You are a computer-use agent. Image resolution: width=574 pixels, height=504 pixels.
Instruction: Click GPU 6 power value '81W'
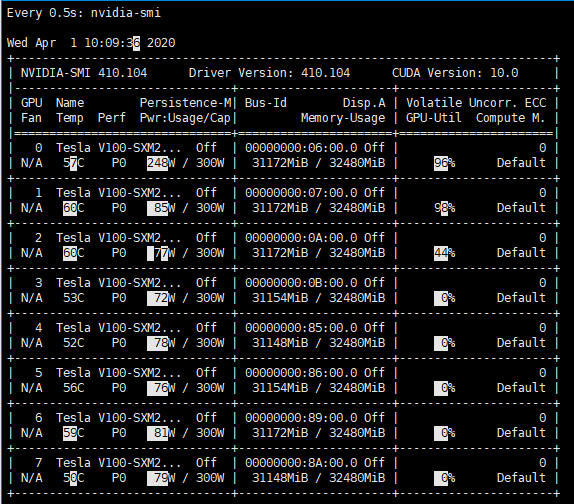[164, 433]
